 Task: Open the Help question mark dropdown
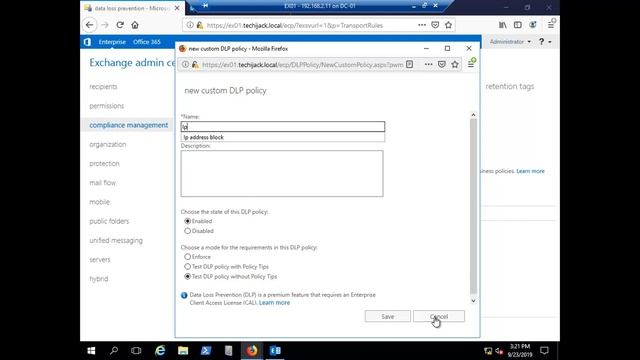[545, 42]
